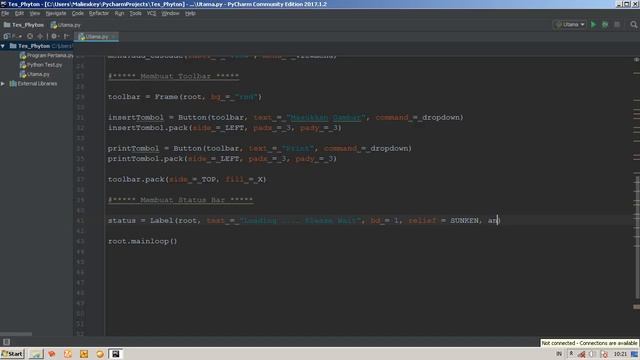Viewport: 640px width, 360px height.
Task: Open the Navigate menu
Action: click(x=56, y=13)
